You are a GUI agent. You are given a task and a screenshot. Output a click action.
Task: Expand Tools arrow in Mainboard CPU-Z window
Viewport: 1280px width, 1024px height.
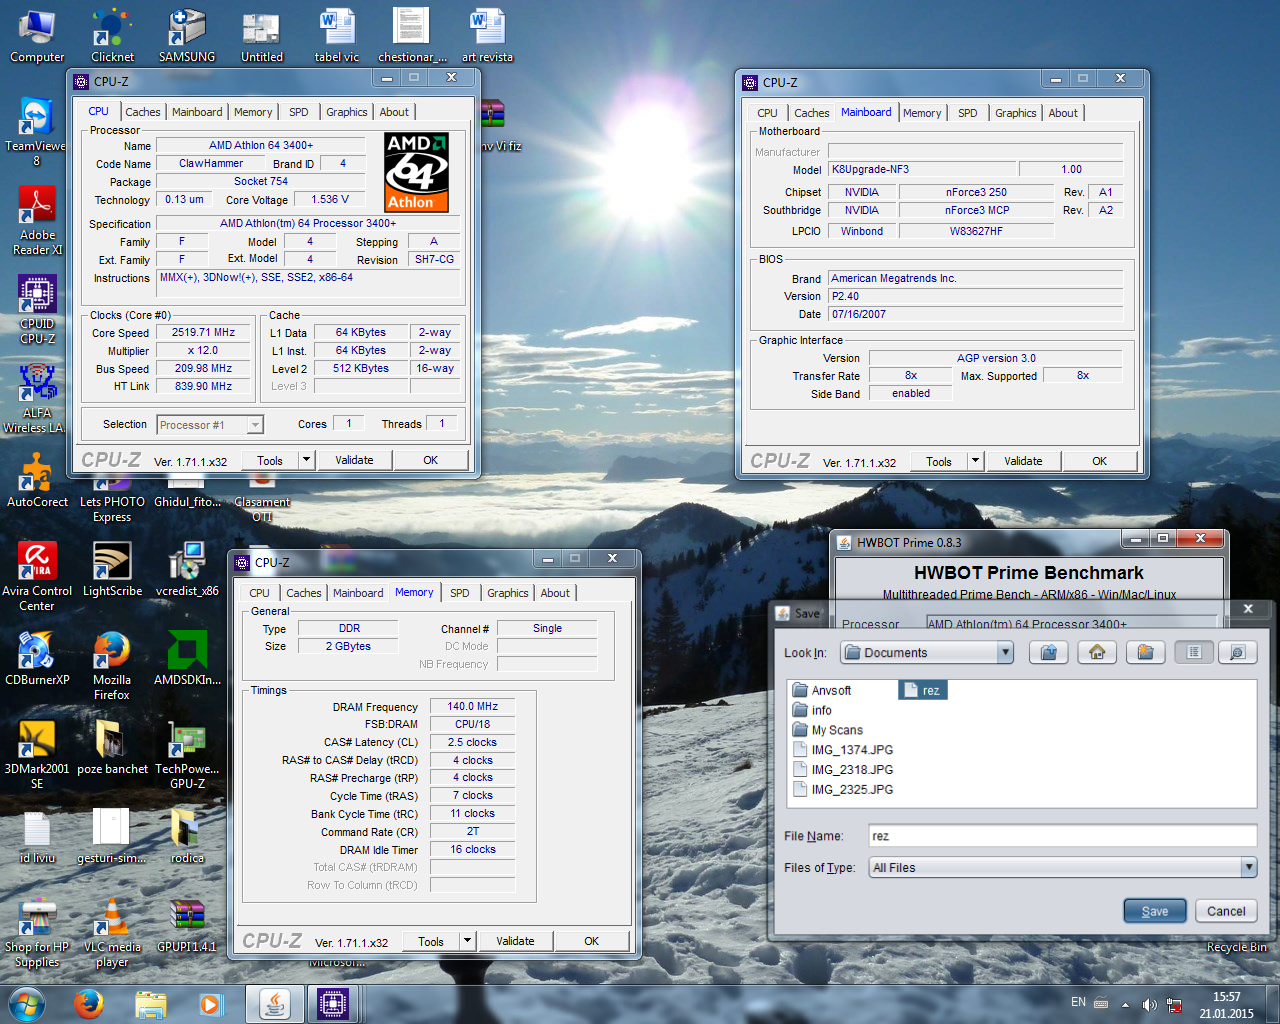pos(975,461)
